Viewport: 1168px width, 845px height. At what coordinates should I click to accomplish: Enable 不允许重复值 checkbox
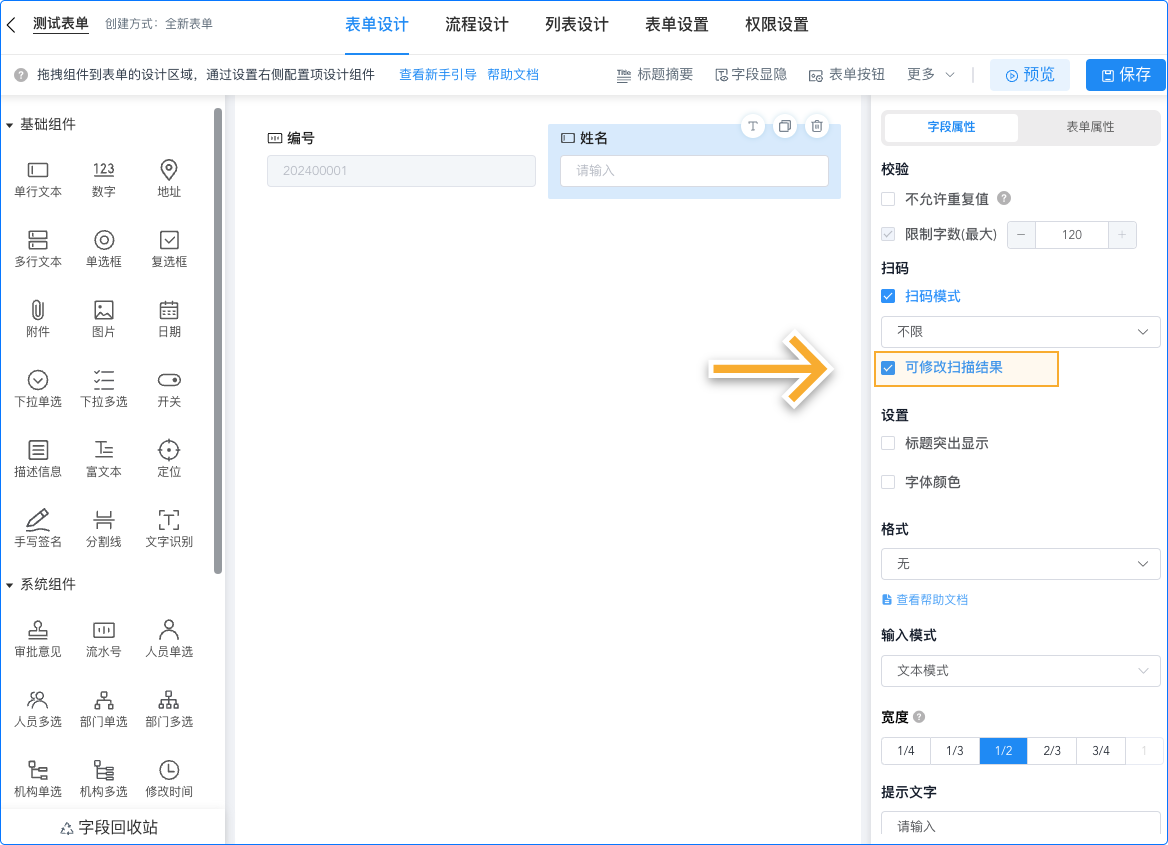click(x=887, y=199)
